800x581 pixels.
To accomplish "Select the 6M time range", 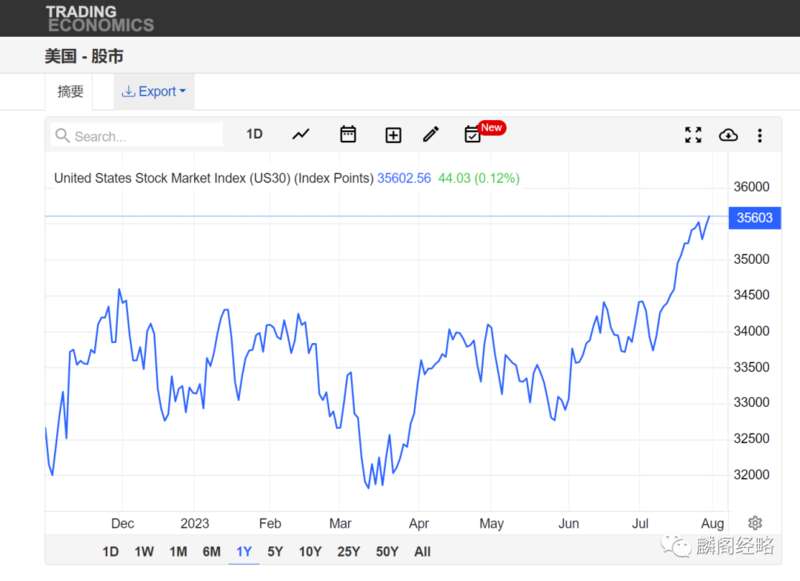I will [x=211, y=551].
